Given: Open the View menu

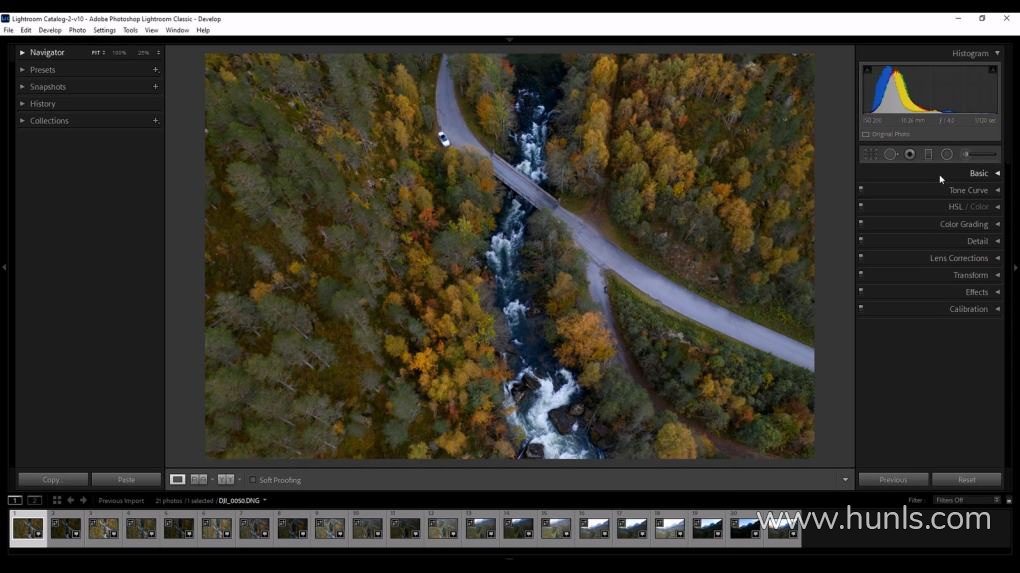Looking at the screenshot, I should tap(152, 30).
